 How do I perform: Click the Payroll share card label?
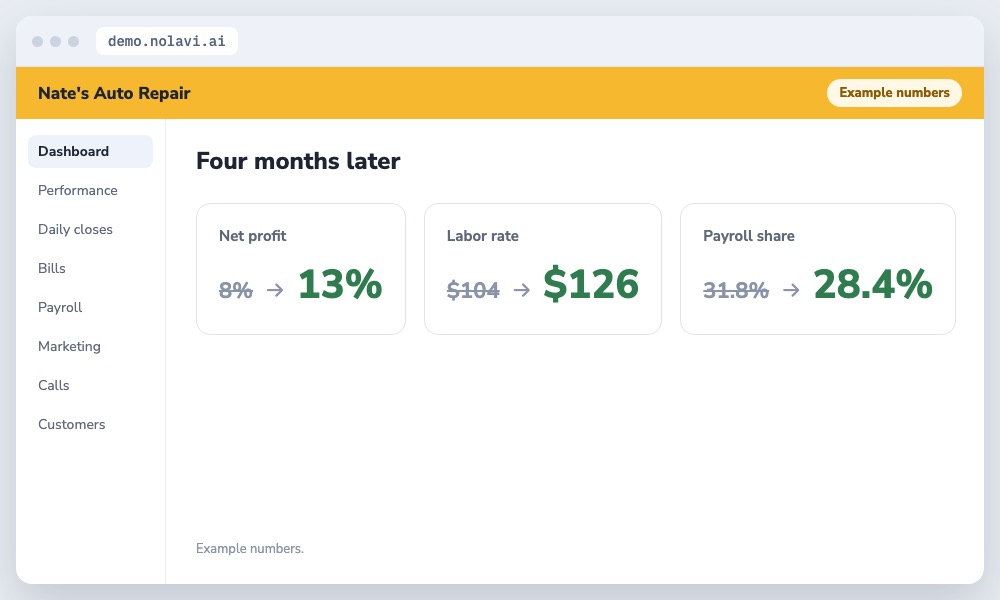749,236
